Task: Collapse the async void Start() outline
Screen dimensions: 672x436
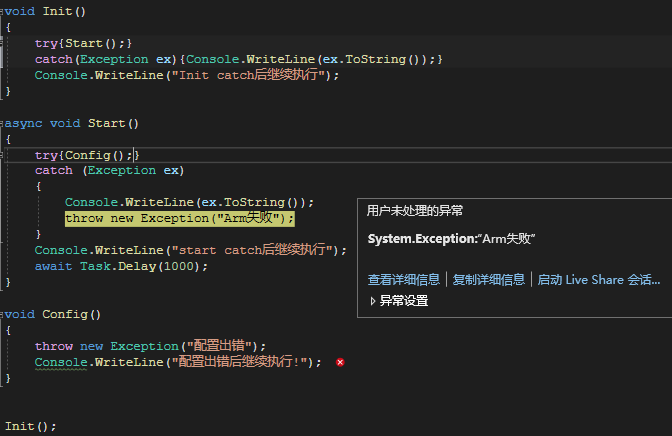Action: 2,124
